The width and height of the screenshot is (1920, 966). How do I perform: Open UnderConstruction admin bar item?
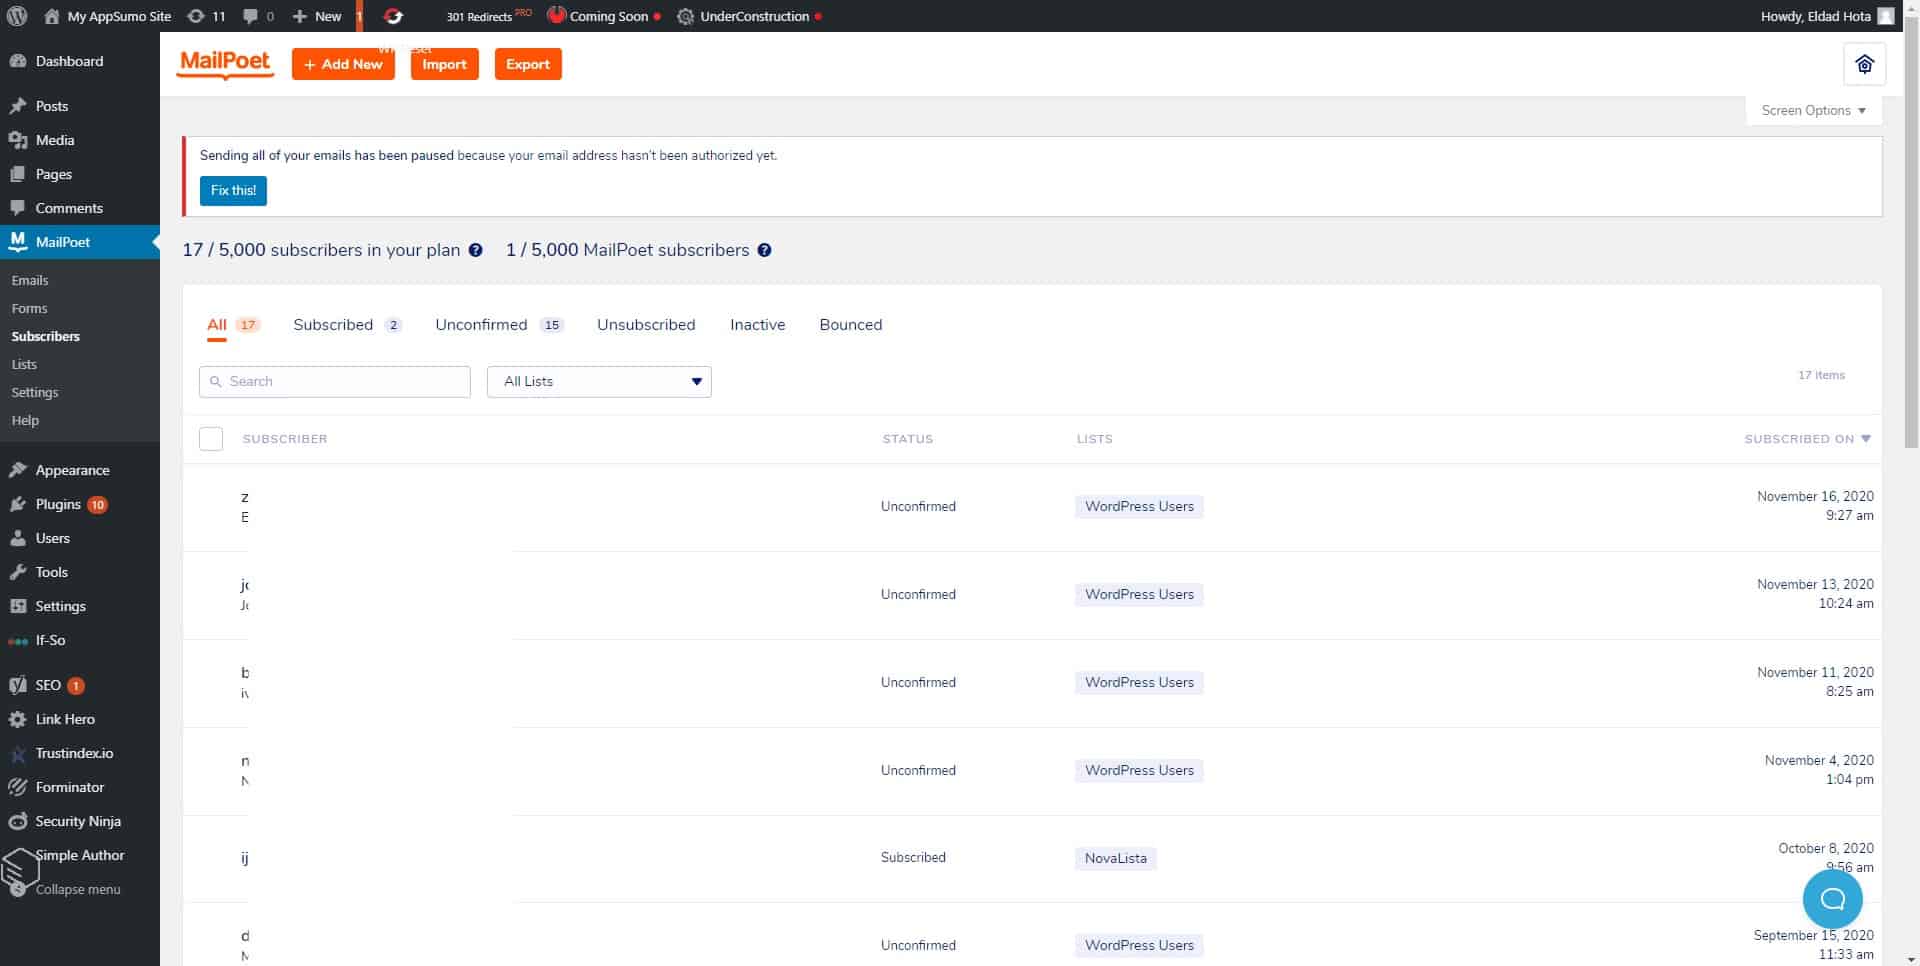click(749, 16)
